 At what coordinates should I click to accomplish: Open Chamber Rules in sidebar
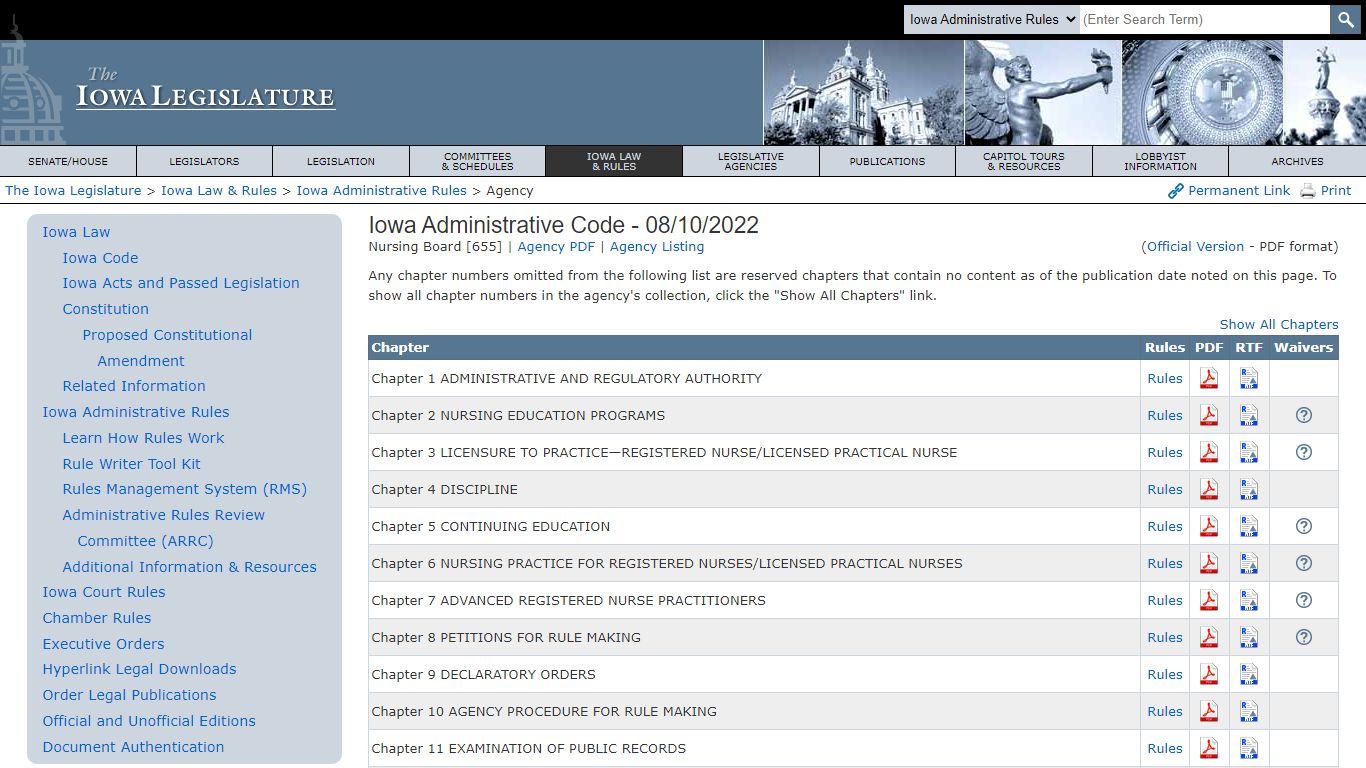tap(97, 618)
